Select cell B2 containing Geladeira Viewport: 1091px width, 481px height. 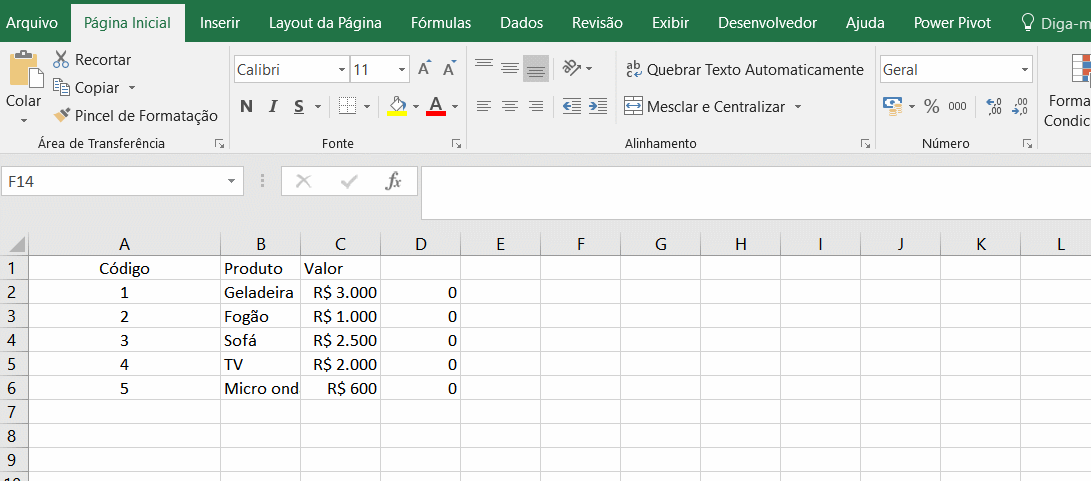[x=260, y=292]
